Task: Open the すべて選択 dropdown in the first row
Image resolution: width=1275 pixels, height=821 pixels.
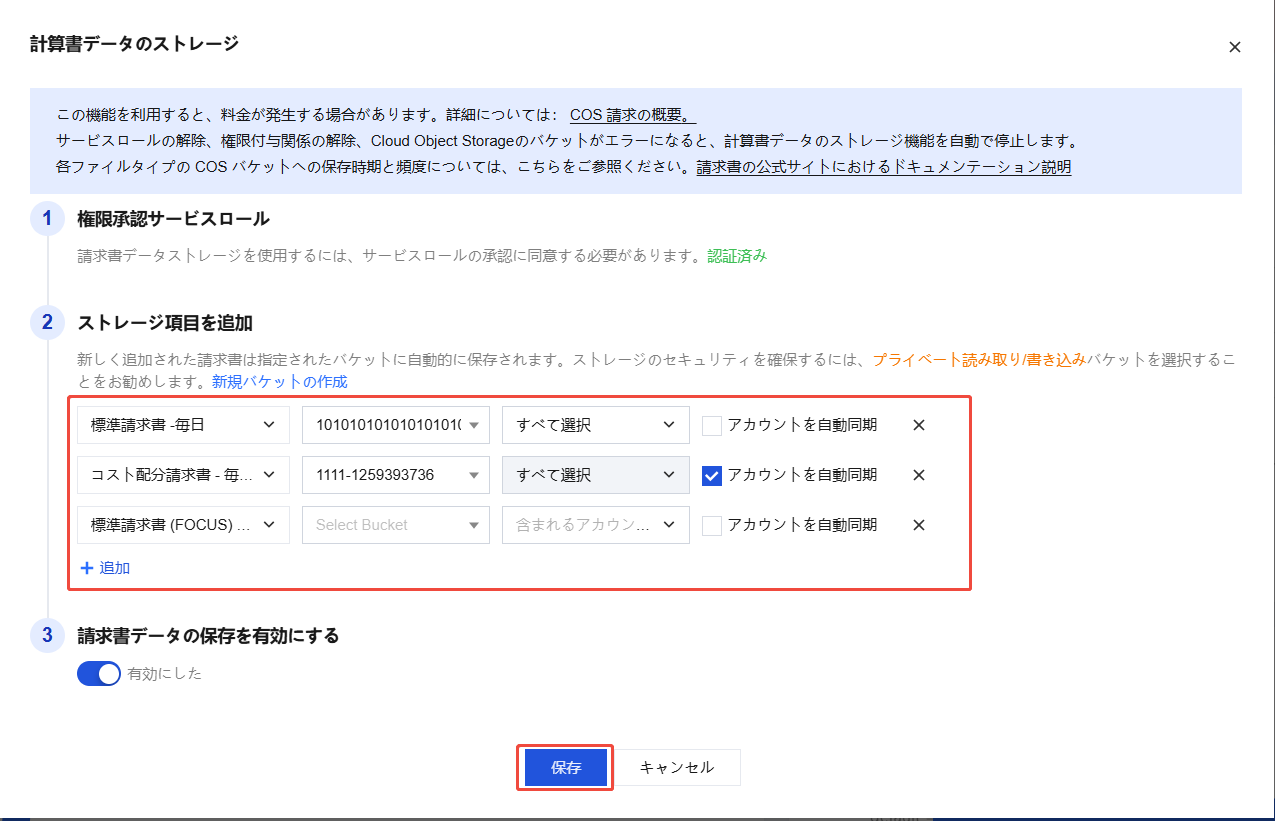Action: [x=596, y=425]
